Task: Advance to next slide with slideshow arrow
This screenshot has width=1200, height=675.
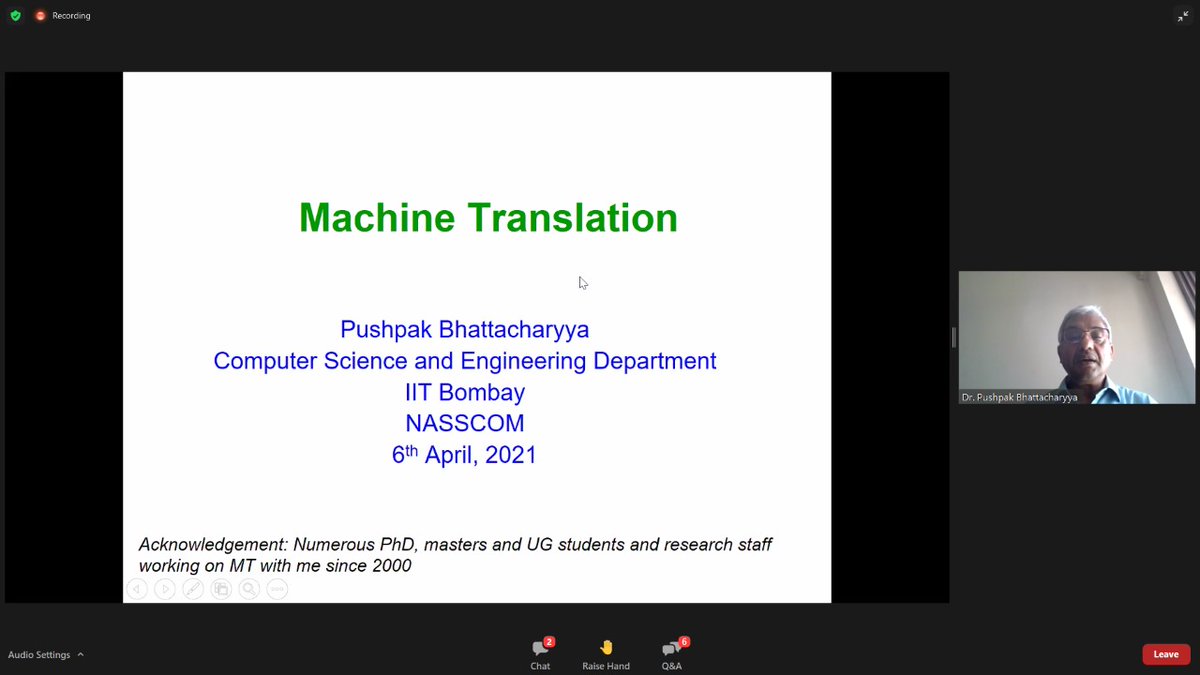Action: [x=165, y=589]
